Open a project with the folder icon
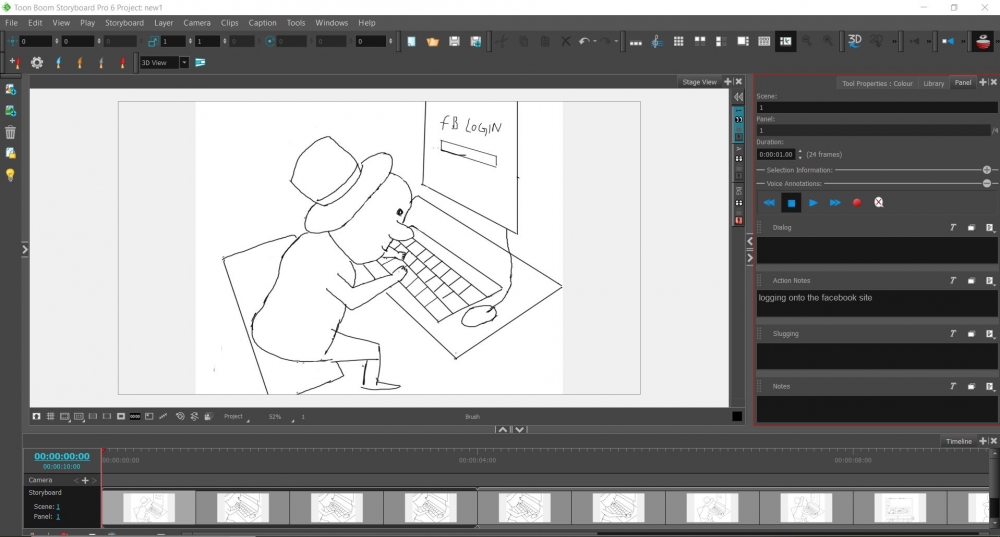Viewport: 1000px width, 537px height. (432, 41)
